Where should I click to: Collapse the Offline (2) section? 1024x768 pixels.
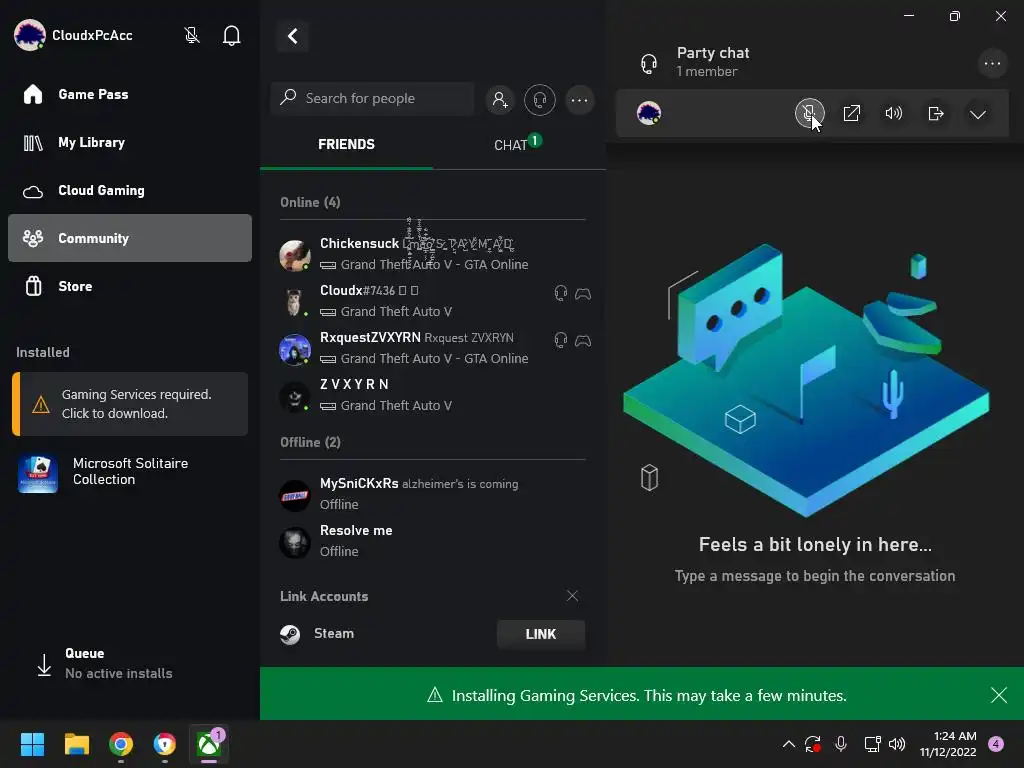click(310, 443)
